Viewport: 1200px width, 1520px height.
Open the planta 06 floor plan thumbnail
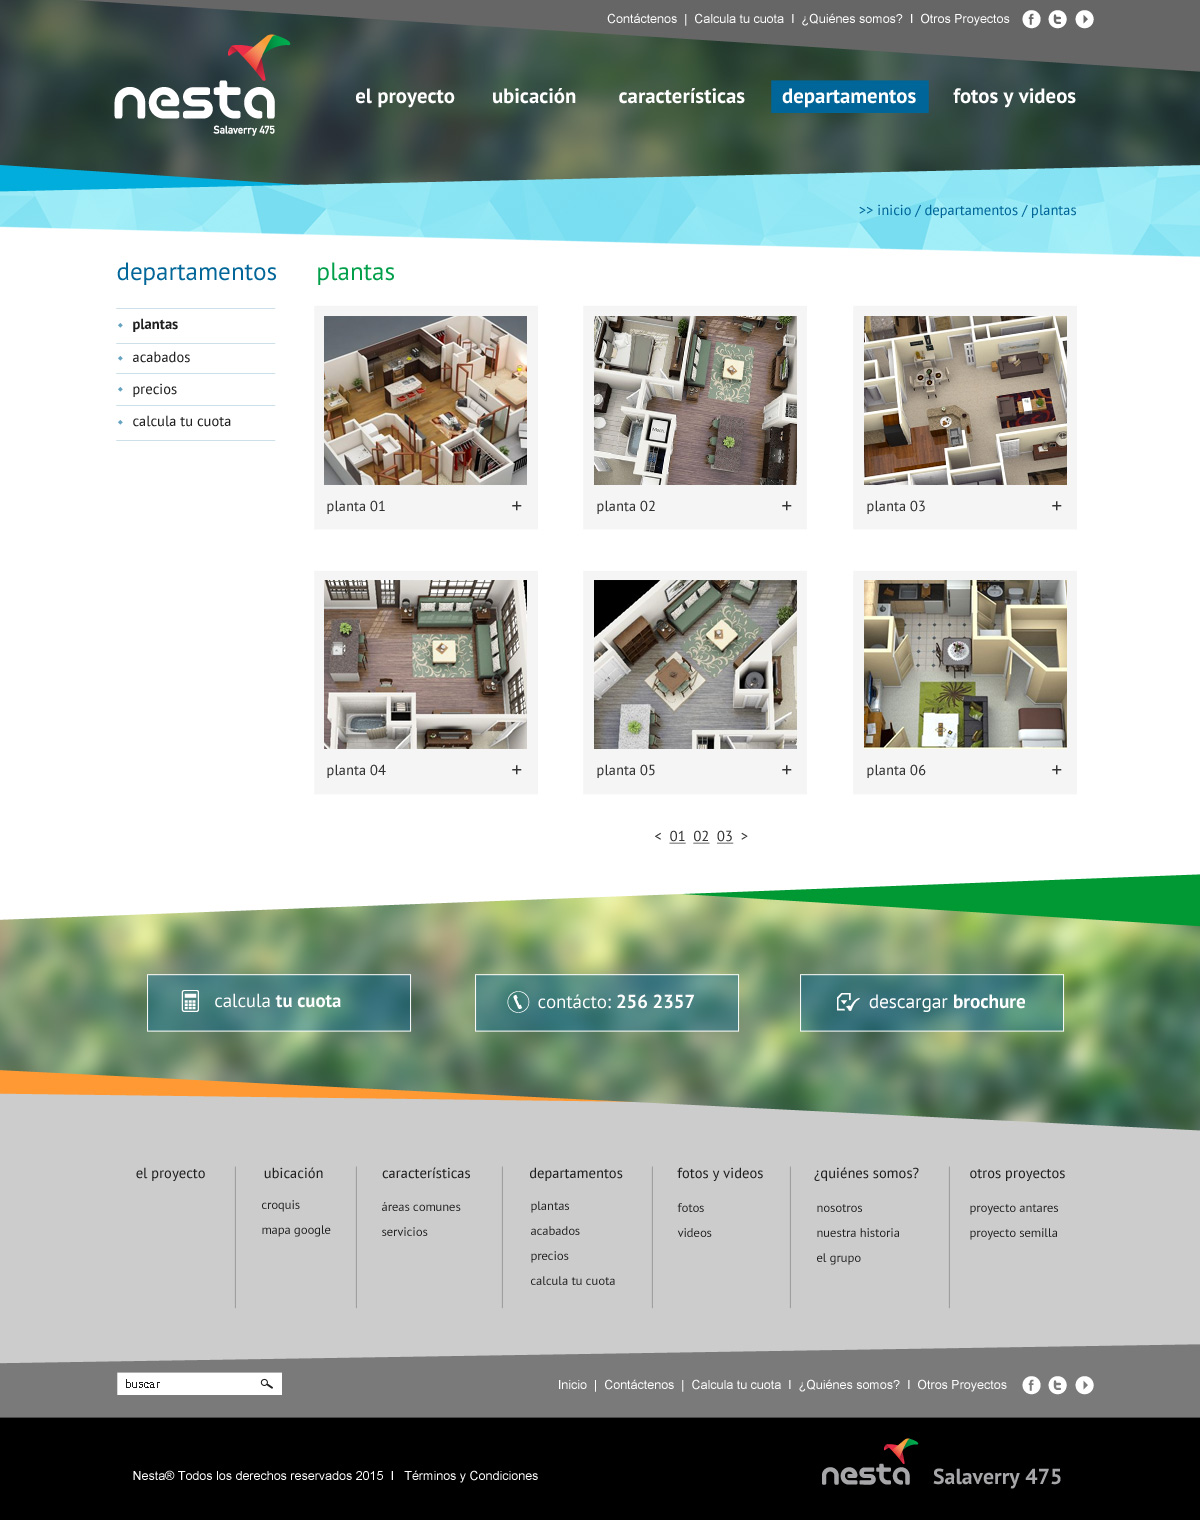pyautogui.click(x=965, y=664)
